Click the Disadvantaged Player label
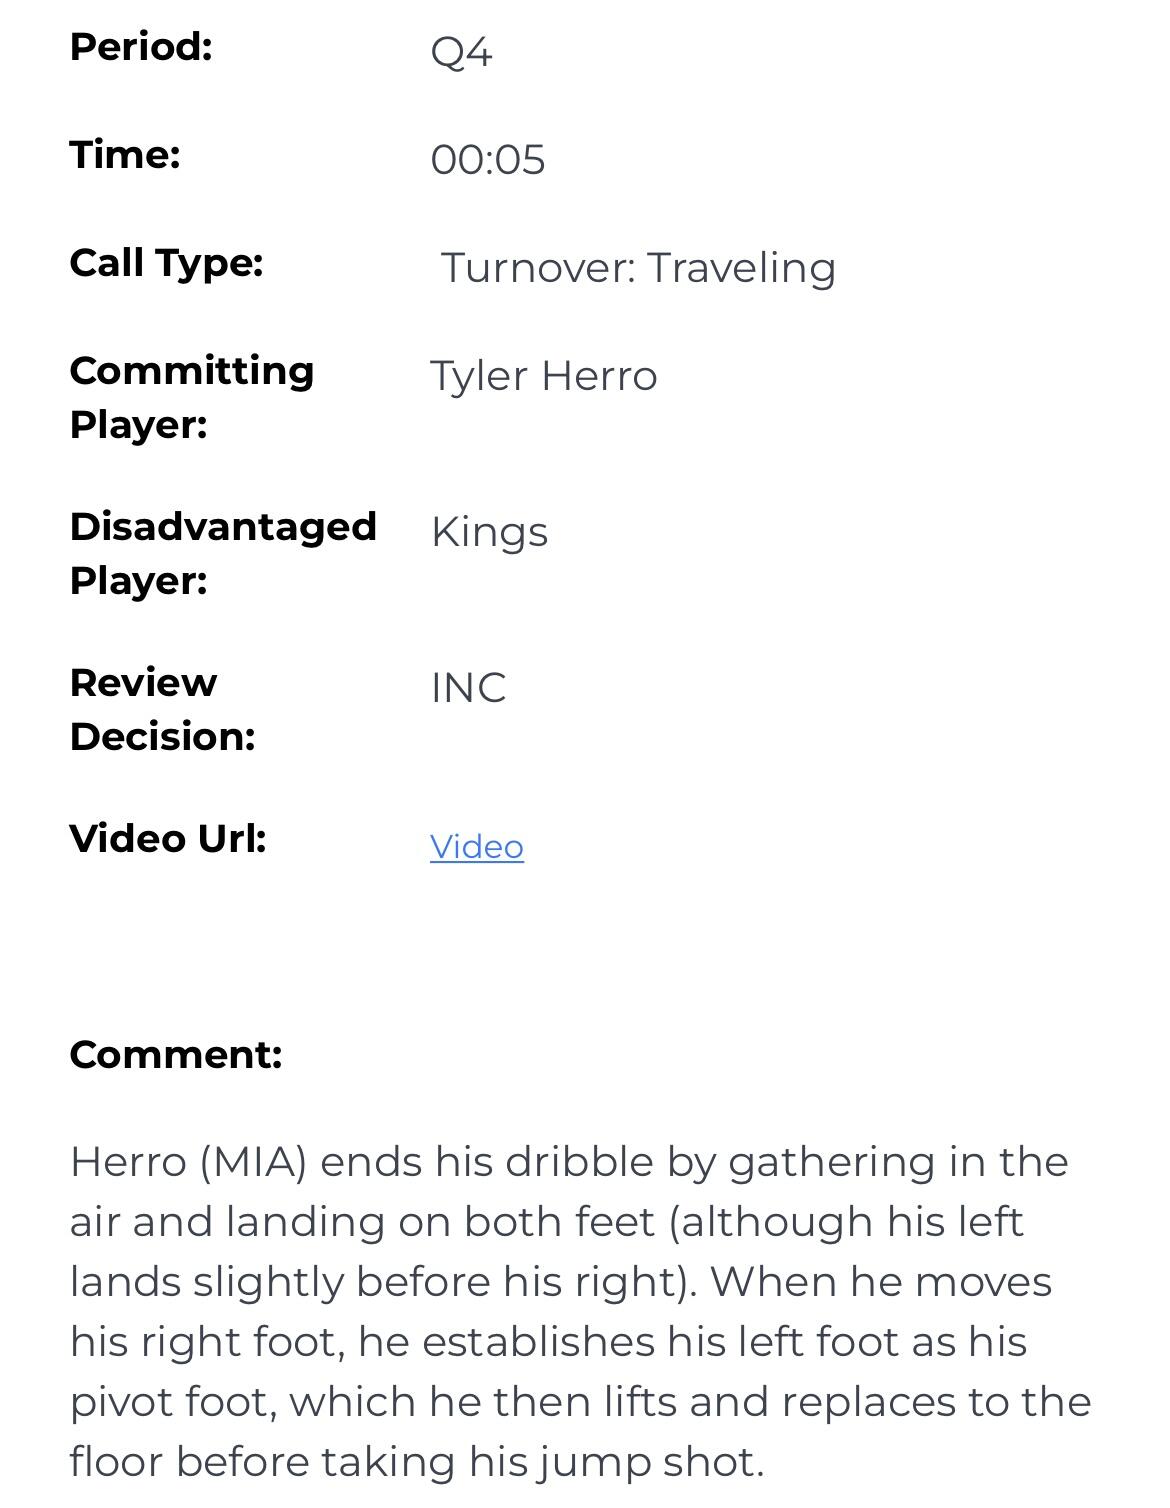Viewport: 1170px width, 1508px height. click(222, 553)
